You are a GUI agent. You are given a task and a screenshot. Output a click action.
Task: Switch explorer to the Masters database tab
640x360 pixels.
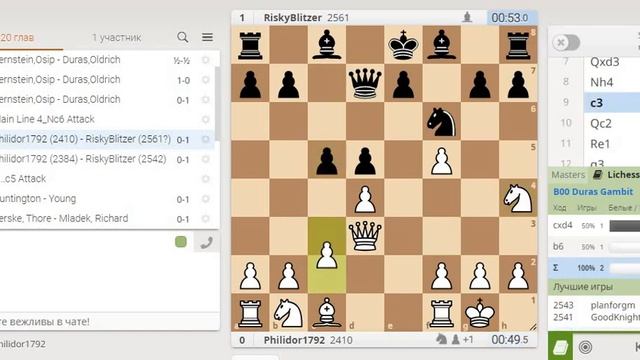click(568, 175)
